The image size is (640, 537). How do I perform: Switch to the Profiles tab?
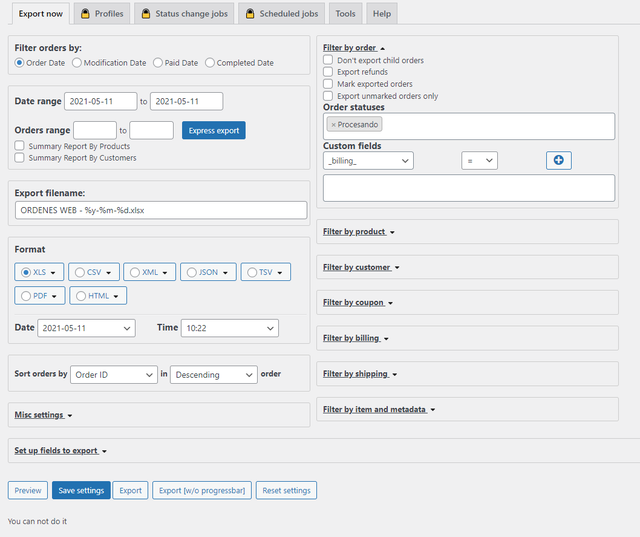coord(102,13)
